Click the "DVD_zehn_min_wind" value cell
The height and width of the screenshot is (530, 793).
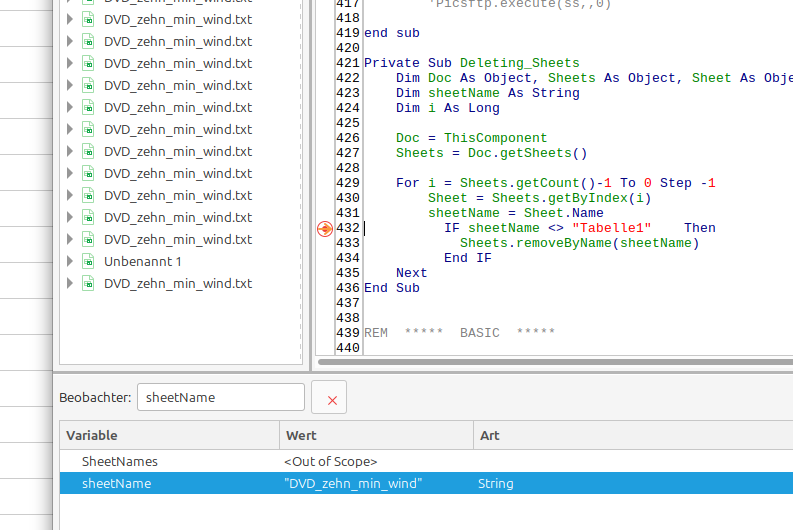(353, 483)
